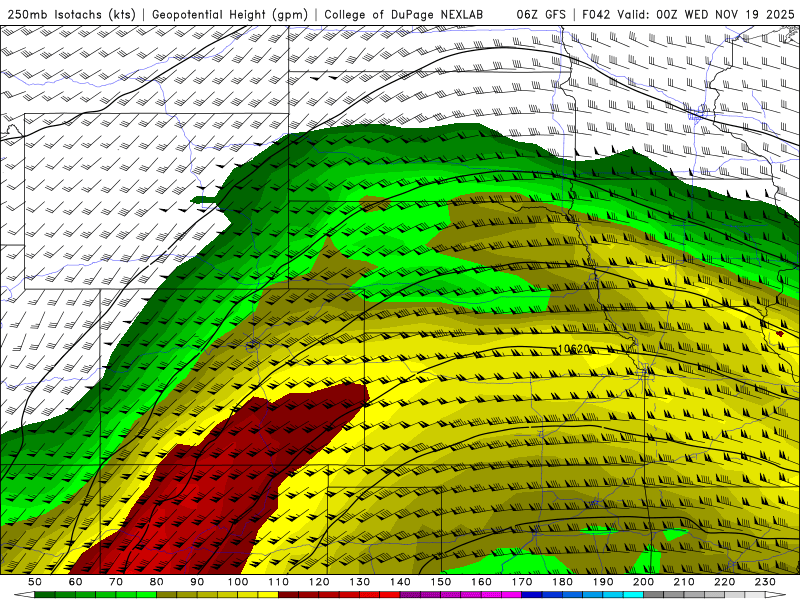Click the 'F042 Valid: 00Z WED NOV 19 2025' text
This screenshot has width=800, height=600.
click(688, 14)
